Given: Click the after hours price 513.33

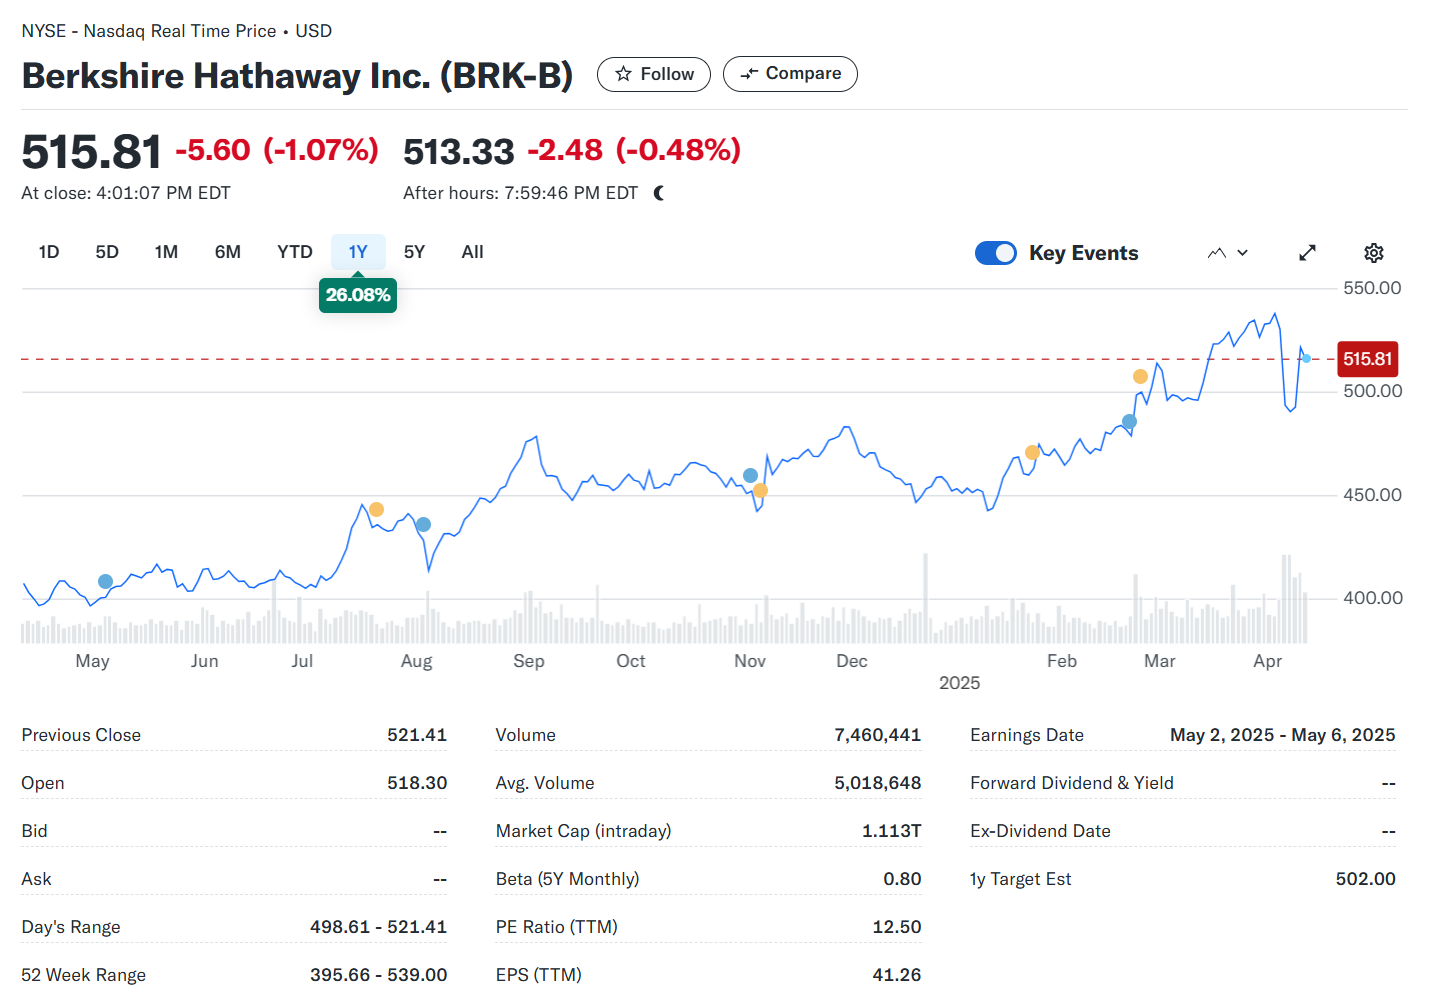Looking at the screenshot, I should (x=459, y=152).
